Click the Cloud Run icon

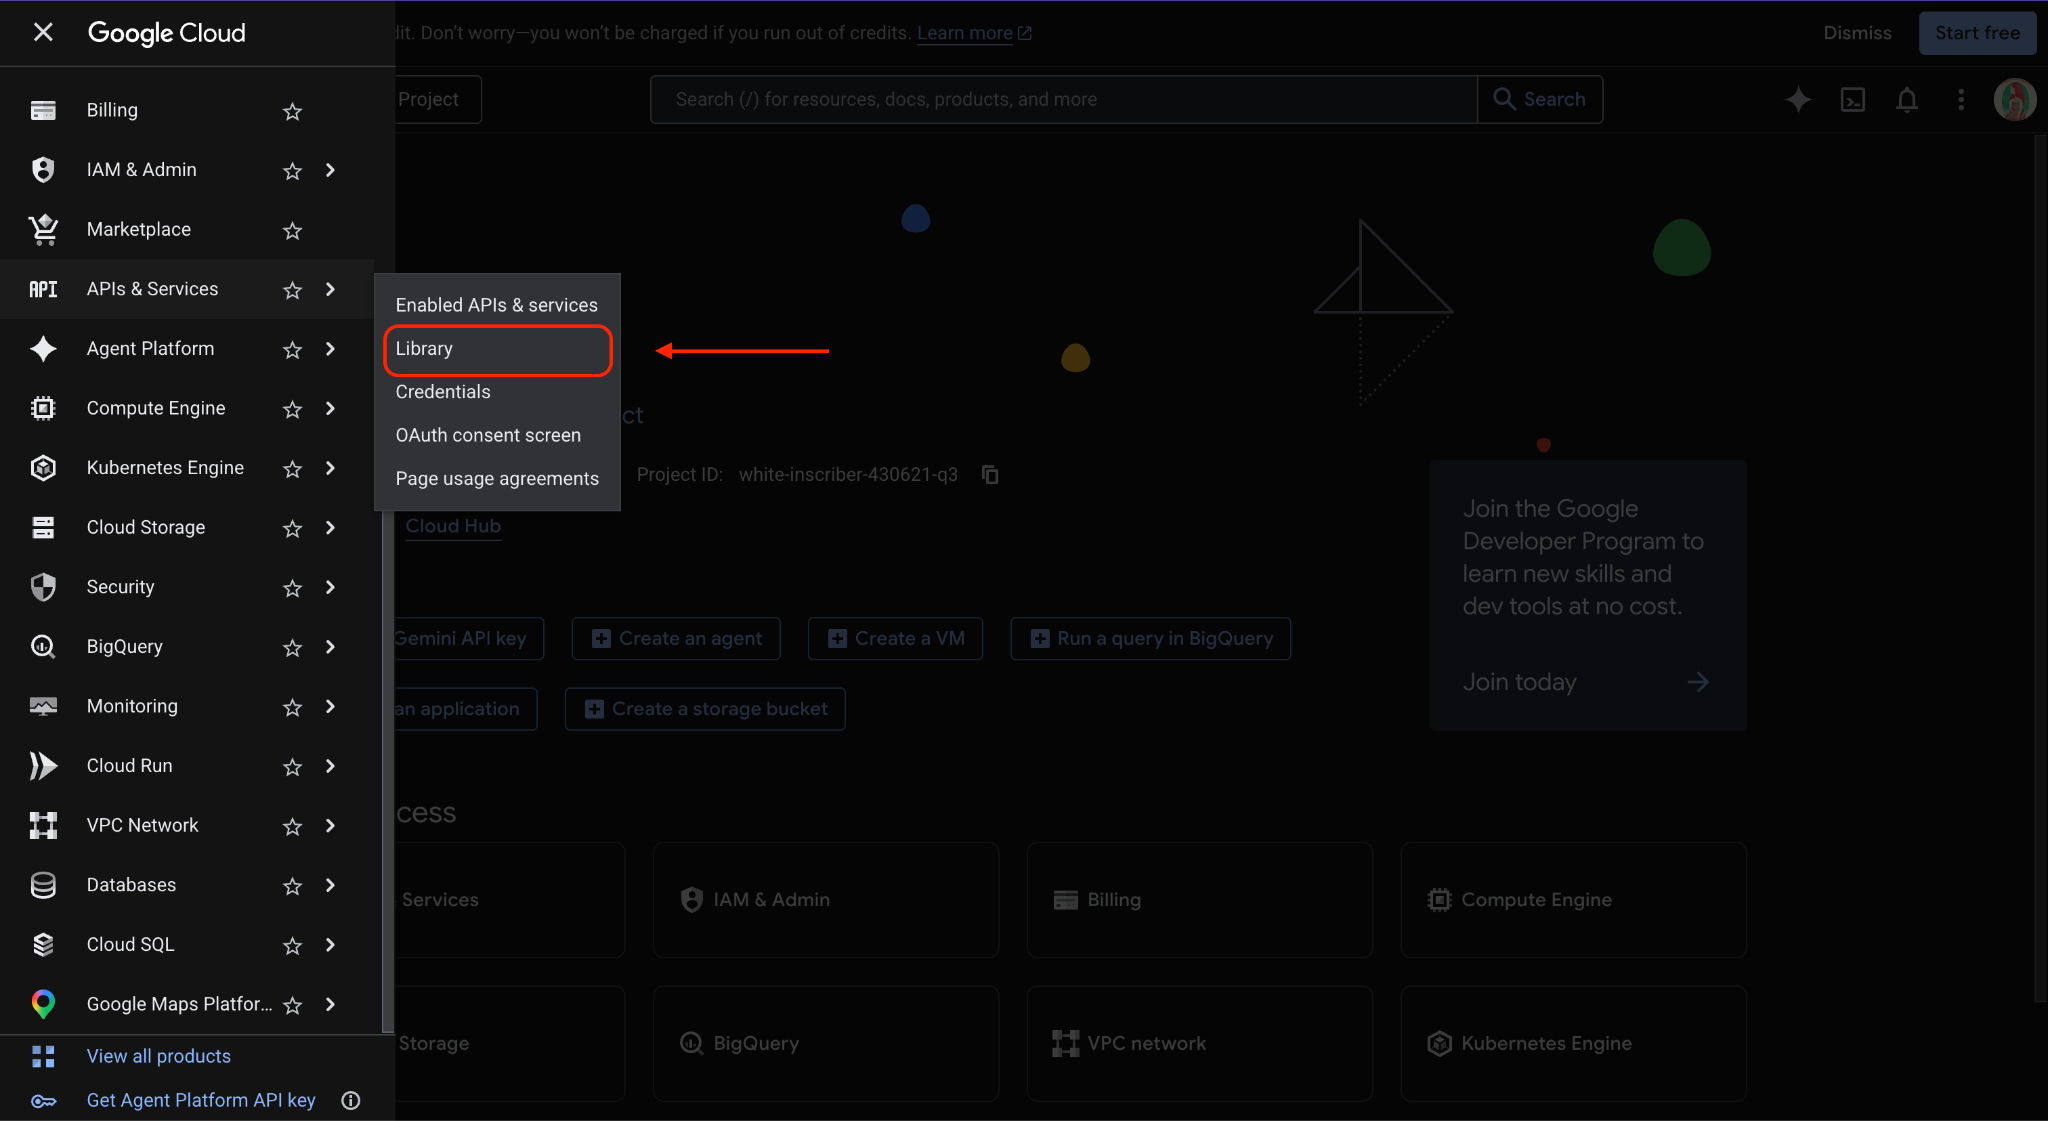click(43, 766)
